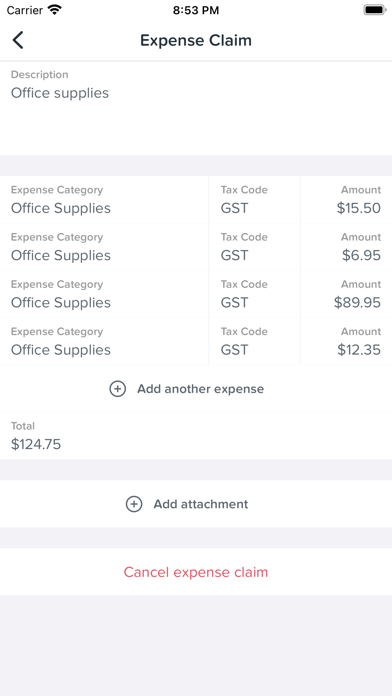Screen dimensions: 392x696
Task: Cancel expense claim
Action: pos(196,572)
